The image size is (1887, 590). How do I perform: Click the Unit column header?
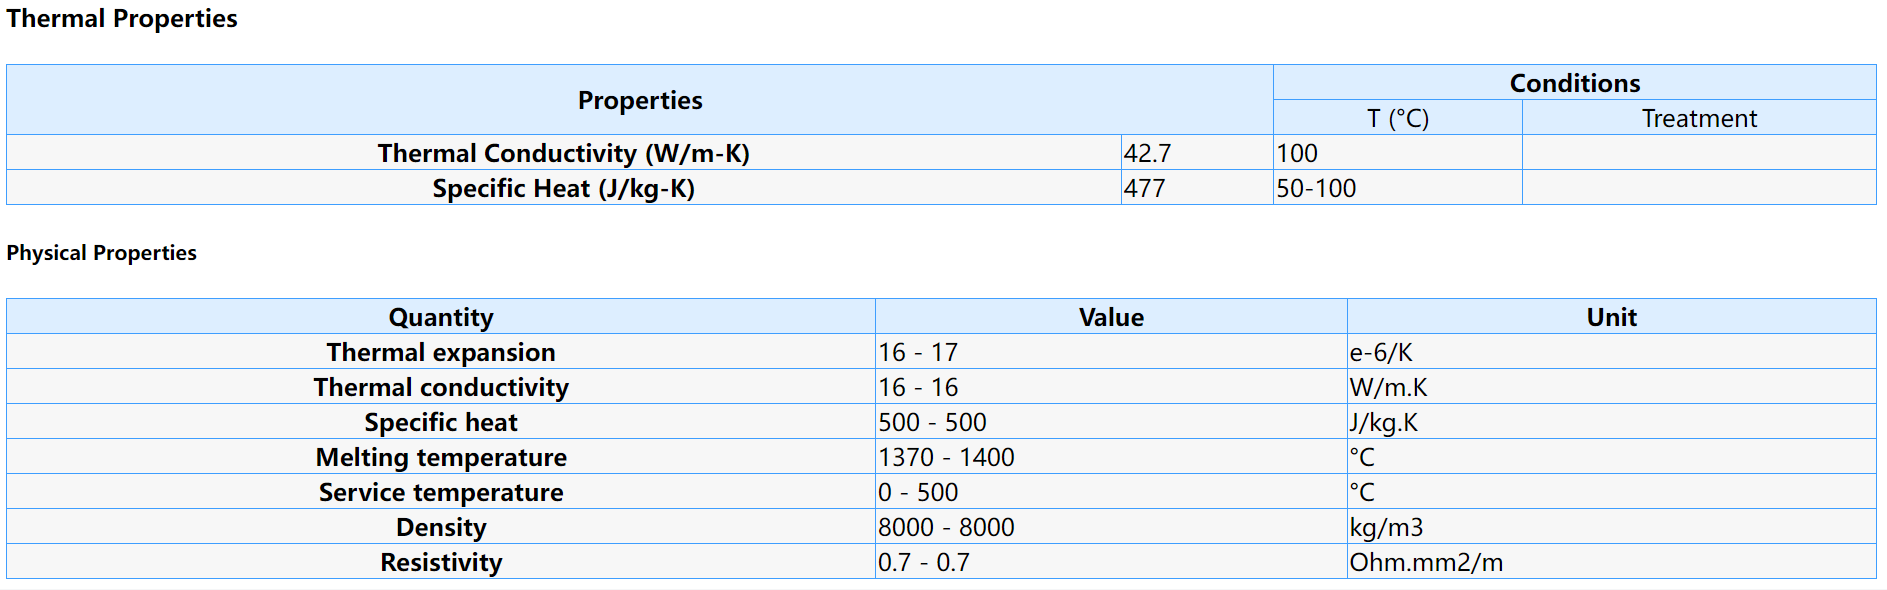(1611, 317)
